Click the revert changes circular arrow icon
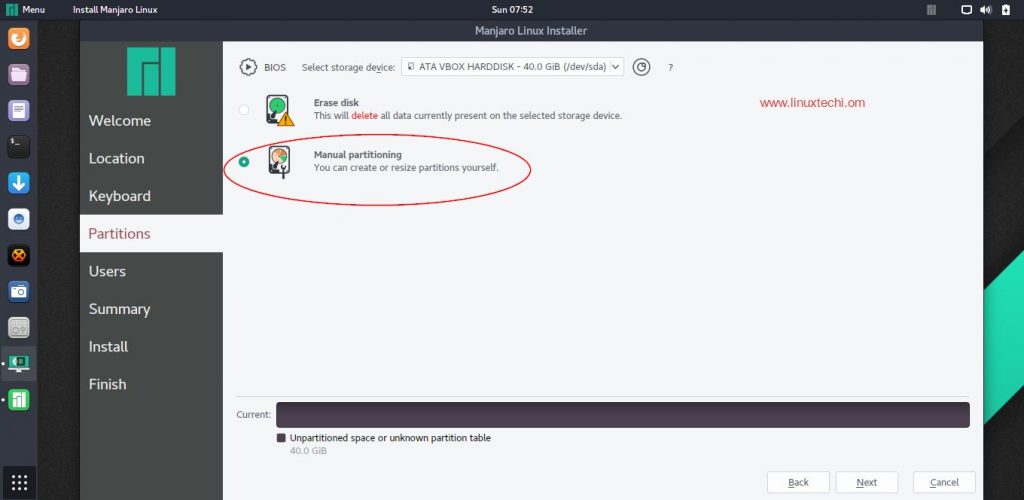Image resolution: width=1024 pixels, height=500 pixels. pyautogui.click(x=641, y=67)
